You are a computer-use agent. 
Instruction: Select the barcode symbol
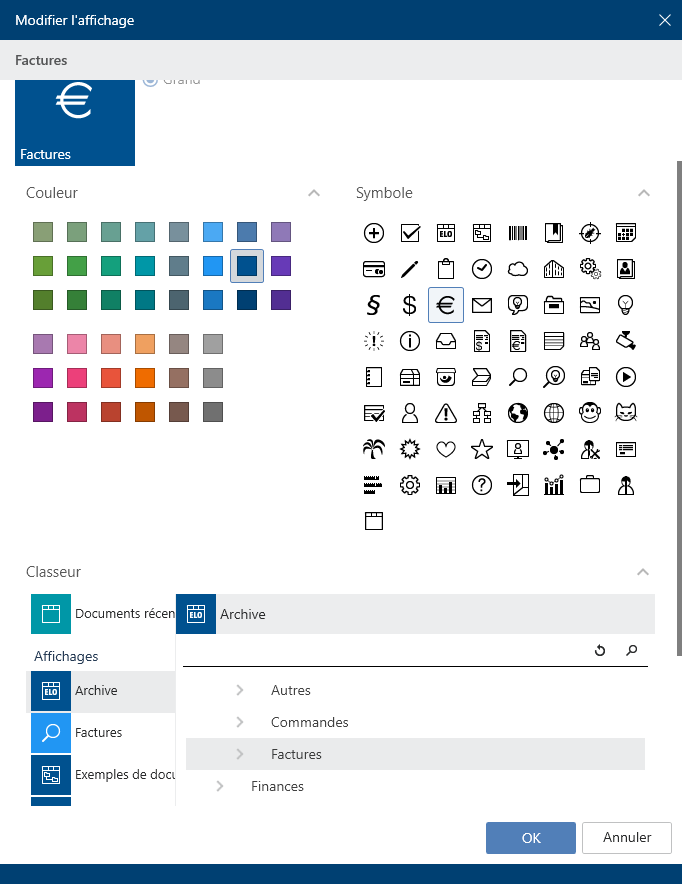518,233
